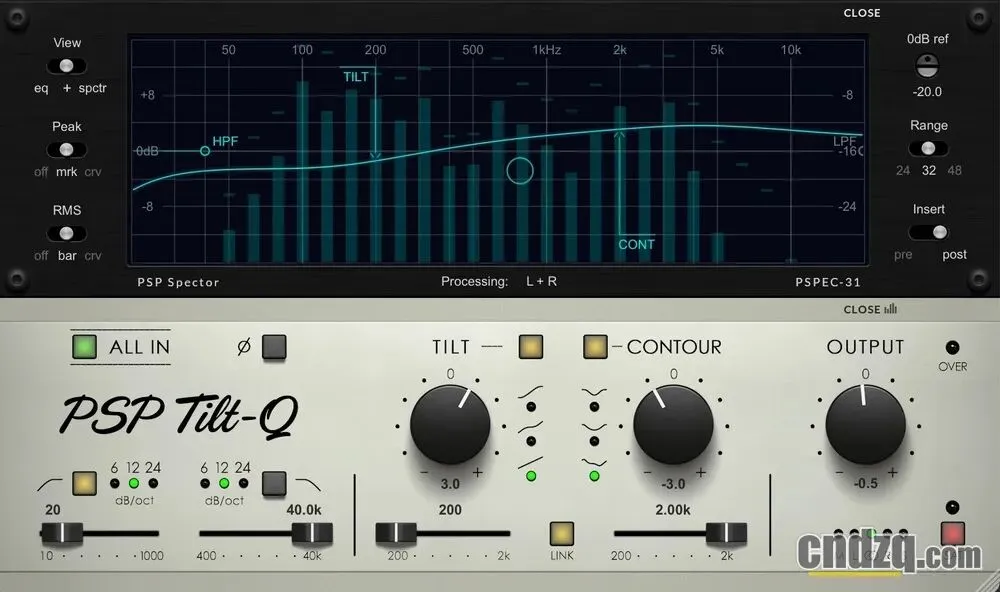
Task: Click the LPF label on the graph
Action: [845, 141]
